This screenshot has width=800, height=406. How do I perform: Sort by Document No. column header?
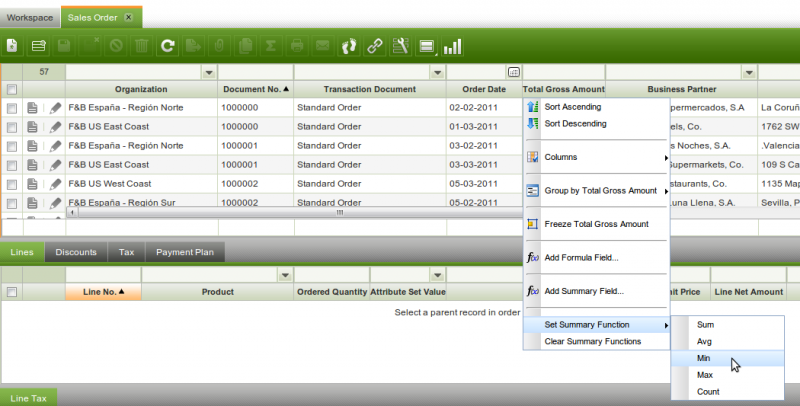(256, 89)
